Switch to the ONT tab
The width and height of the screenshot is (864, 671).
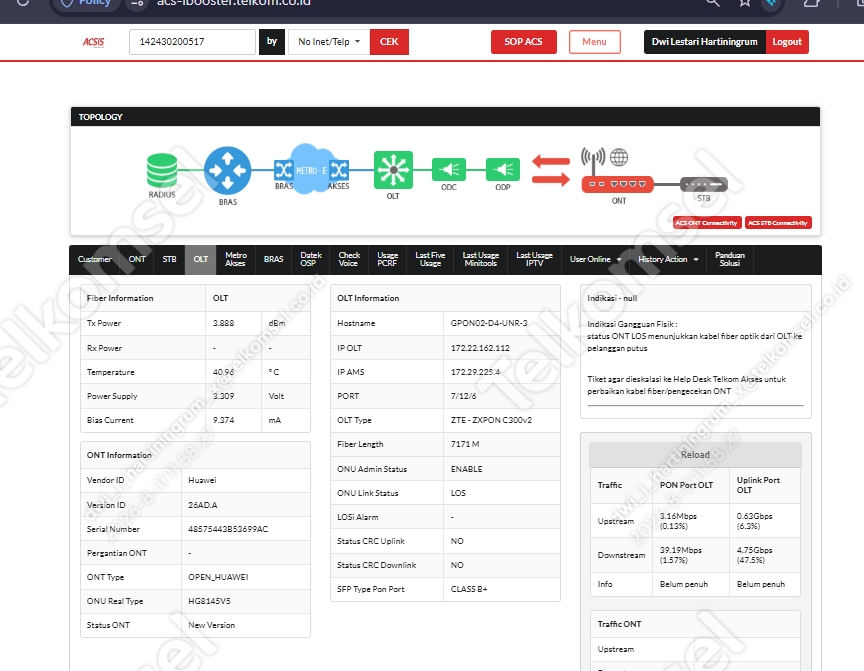point(137,259)
